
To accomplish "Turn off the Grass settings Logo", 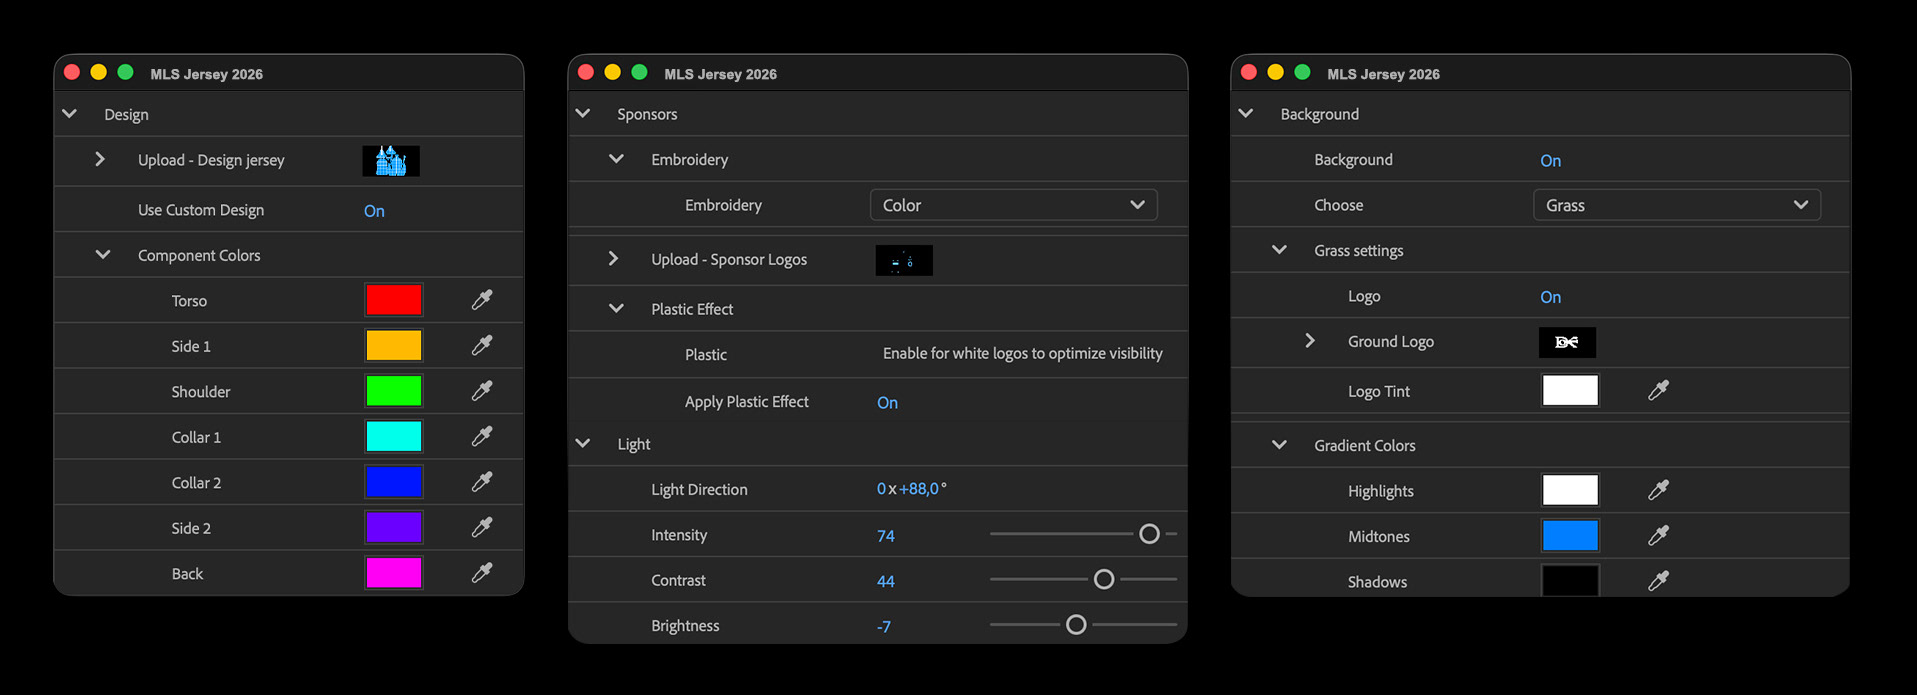I will coord(1550,297).
